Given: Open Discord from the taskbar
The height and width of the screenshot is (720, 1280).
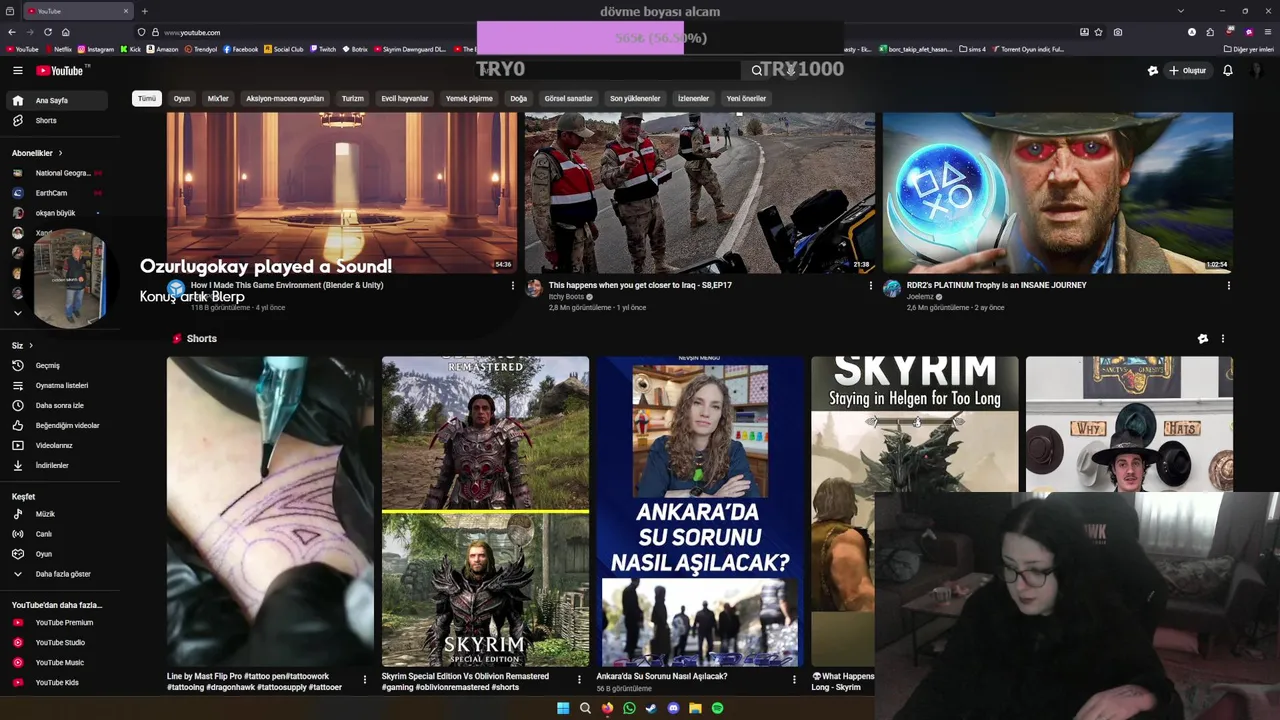Looking at the screenshot, I should [673, 708].
